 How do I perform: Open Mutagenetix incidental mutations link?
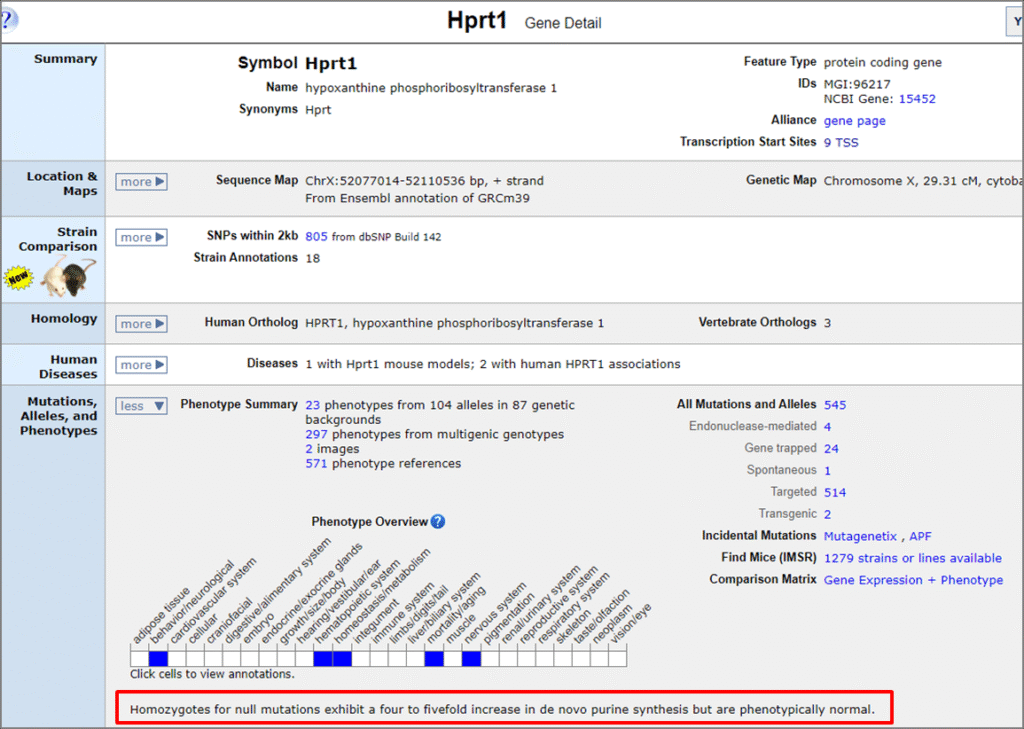(861, 536)
